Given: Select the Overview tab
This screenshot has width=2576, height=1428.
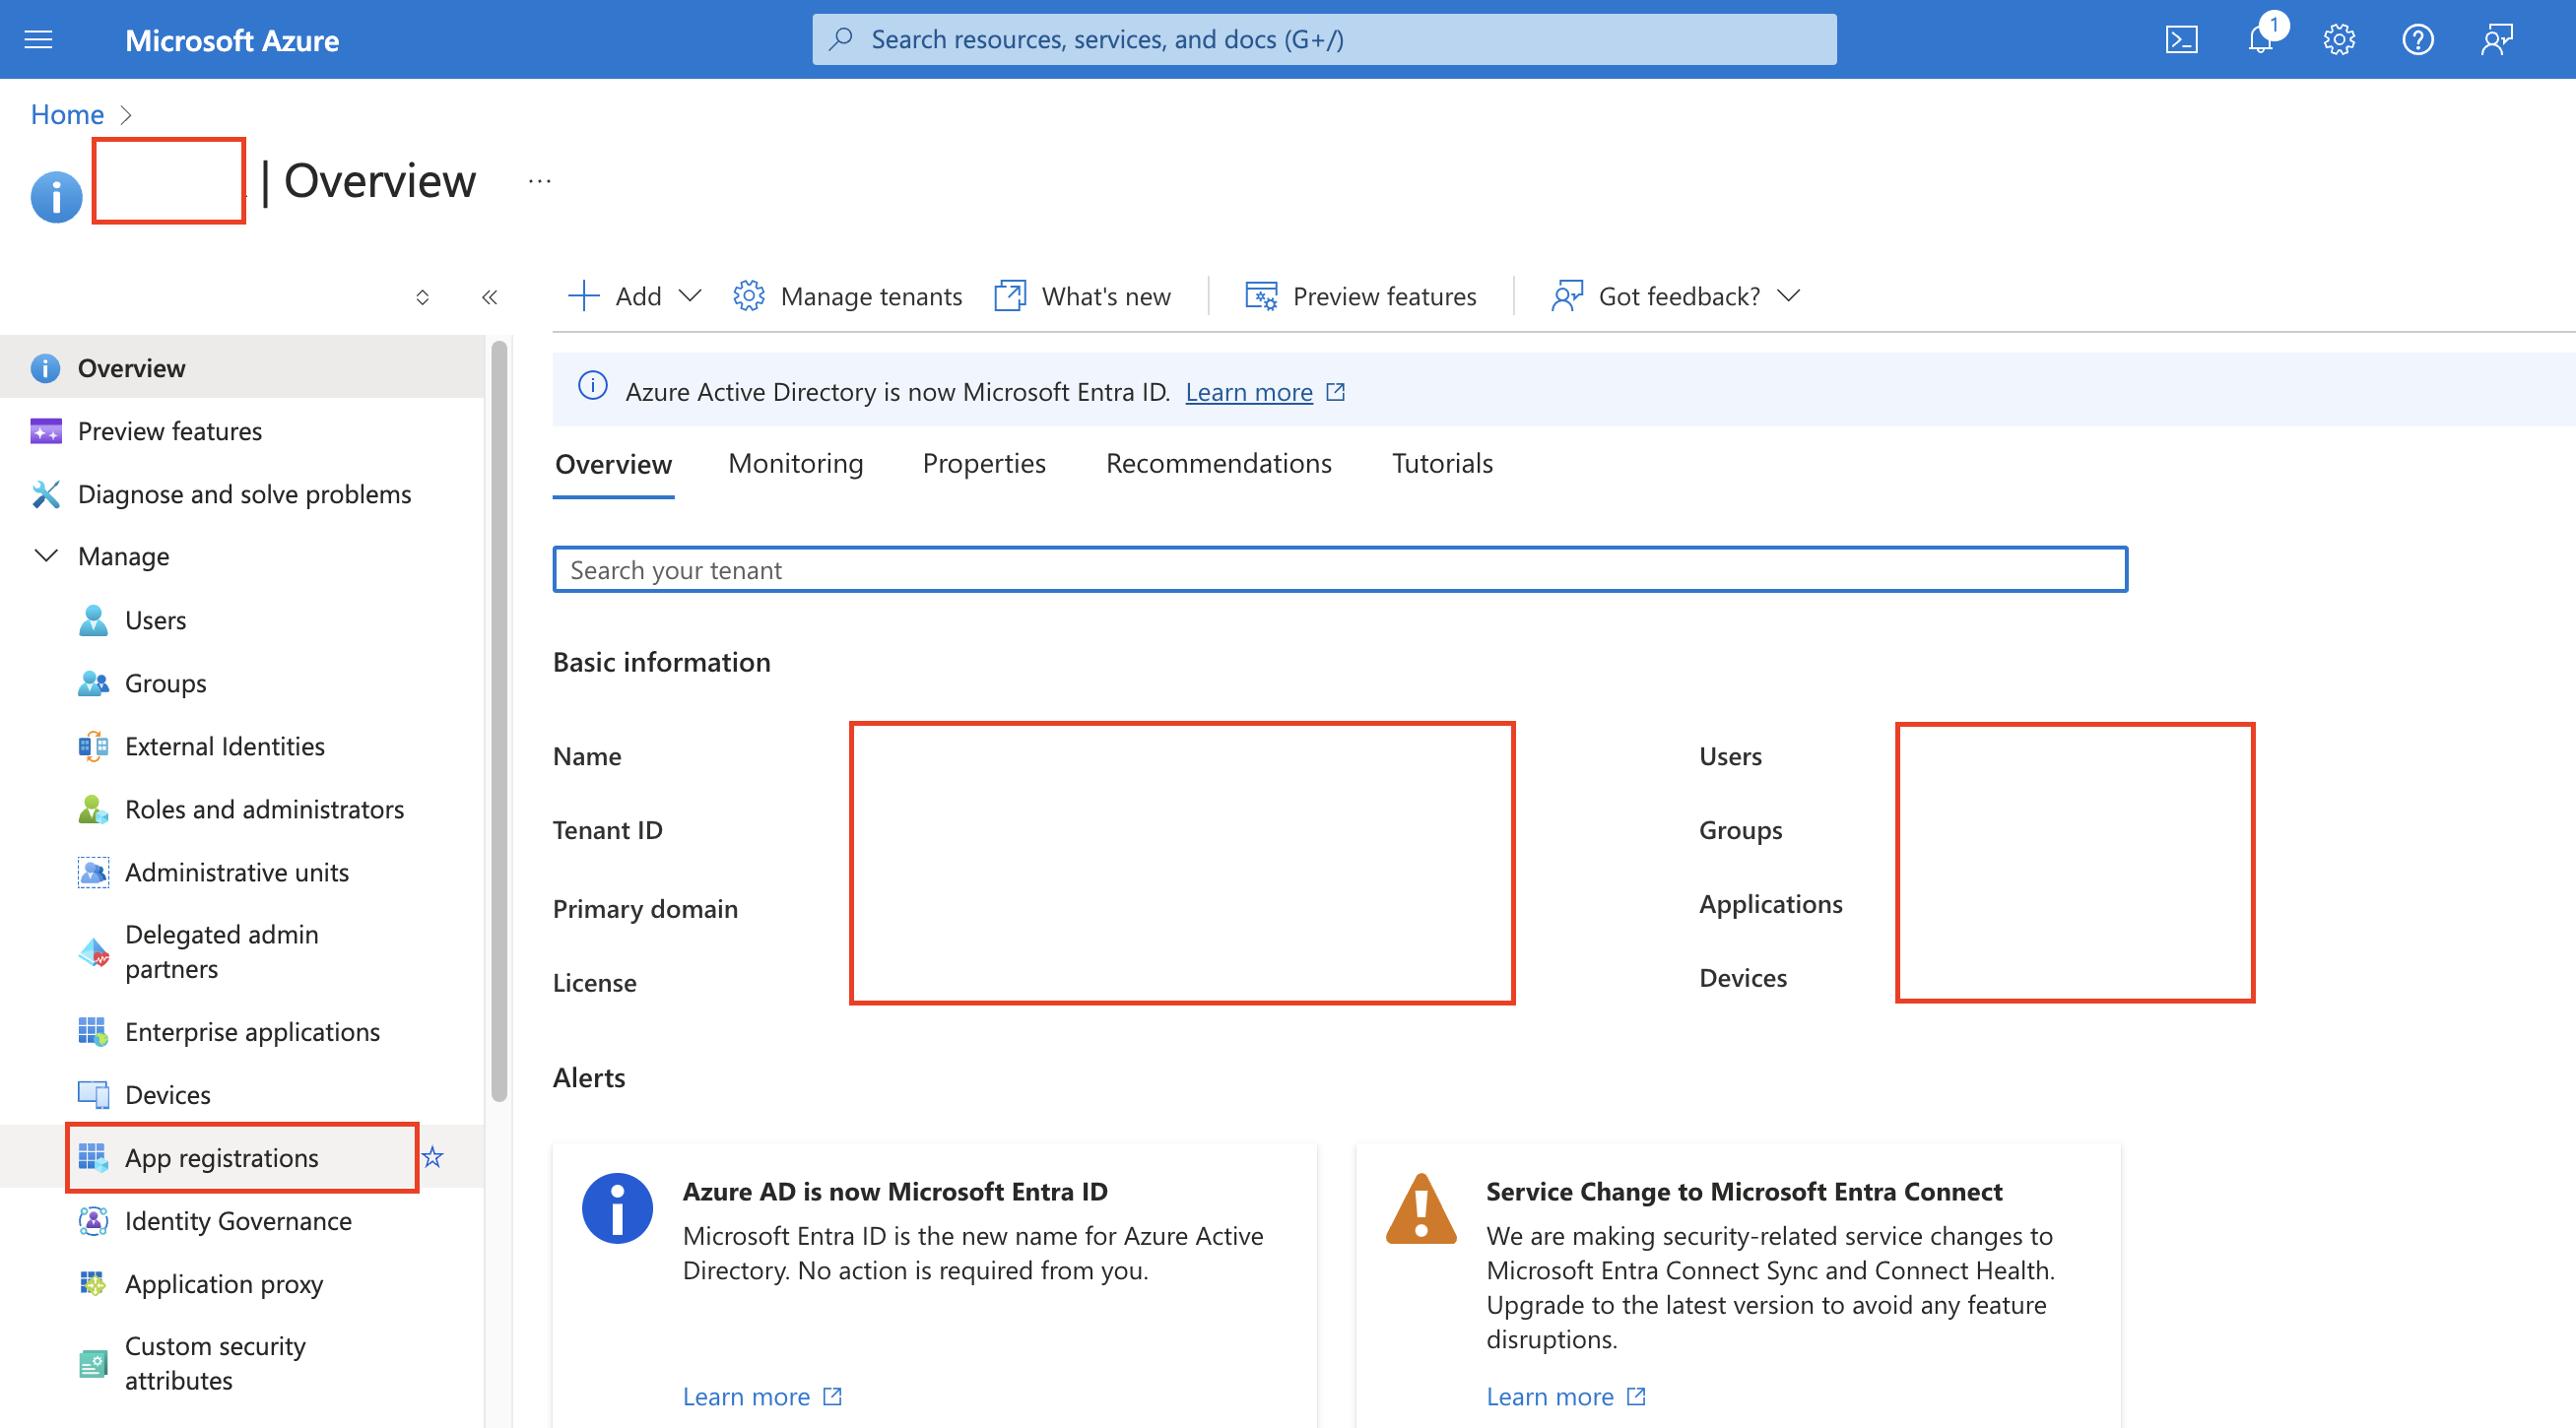Looking at the screenshot, I should [613, 465].
